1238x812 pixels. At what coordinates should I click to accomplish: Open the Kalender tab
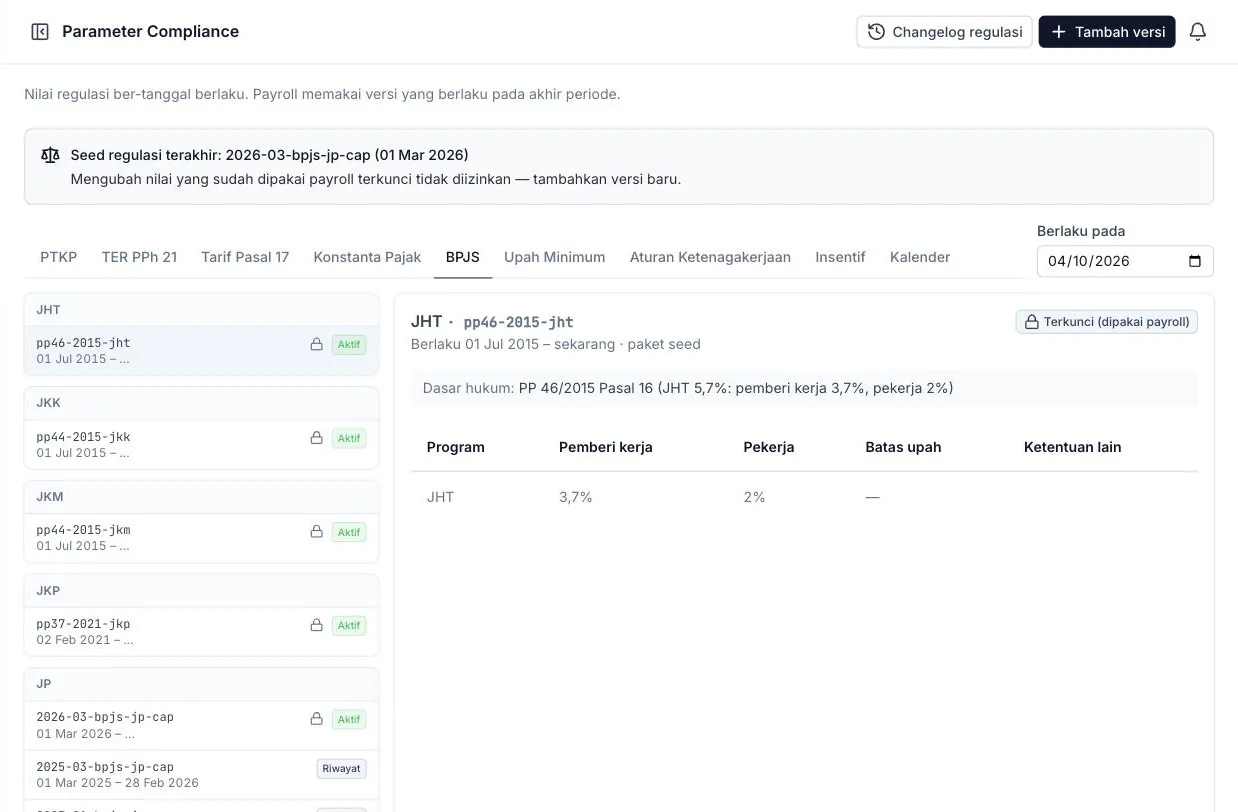[x=920, y=257]
